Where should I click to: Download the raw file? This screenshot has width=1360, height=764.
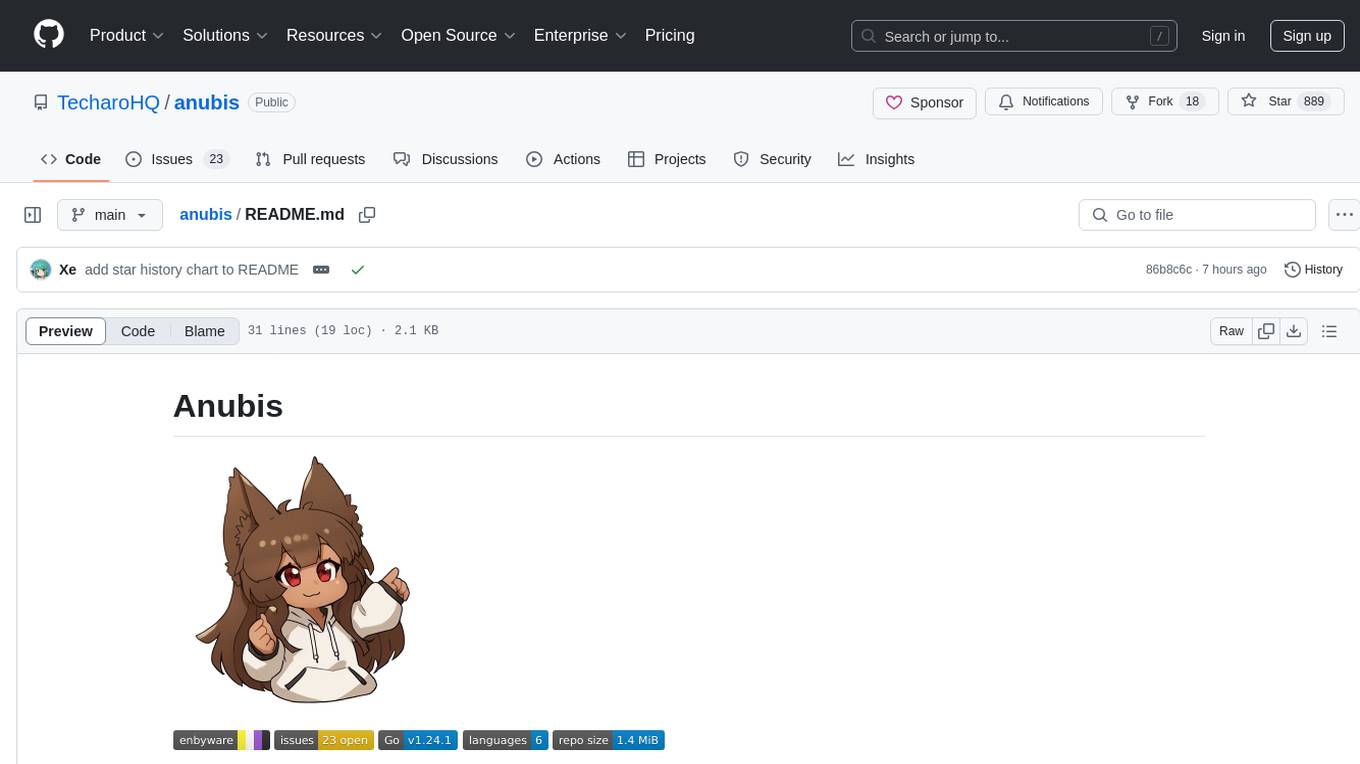1294,331
